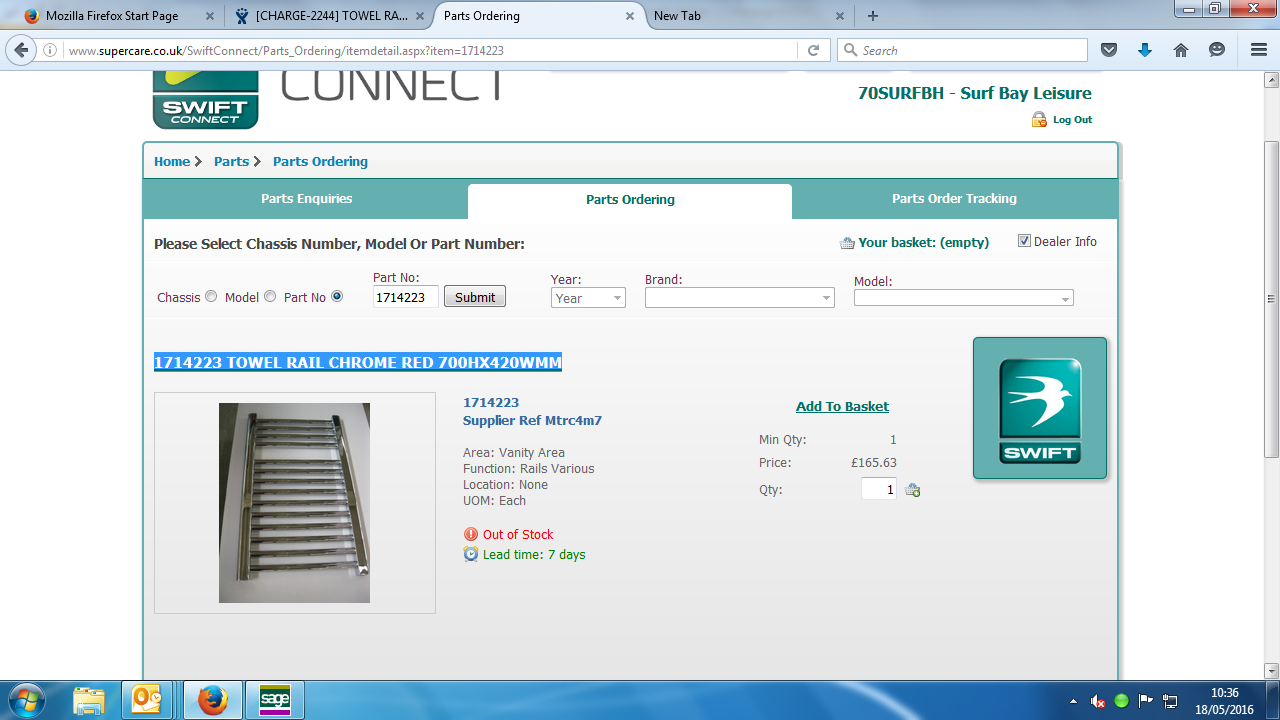Open Outlook from the taskbar

(x=148, y=700)
